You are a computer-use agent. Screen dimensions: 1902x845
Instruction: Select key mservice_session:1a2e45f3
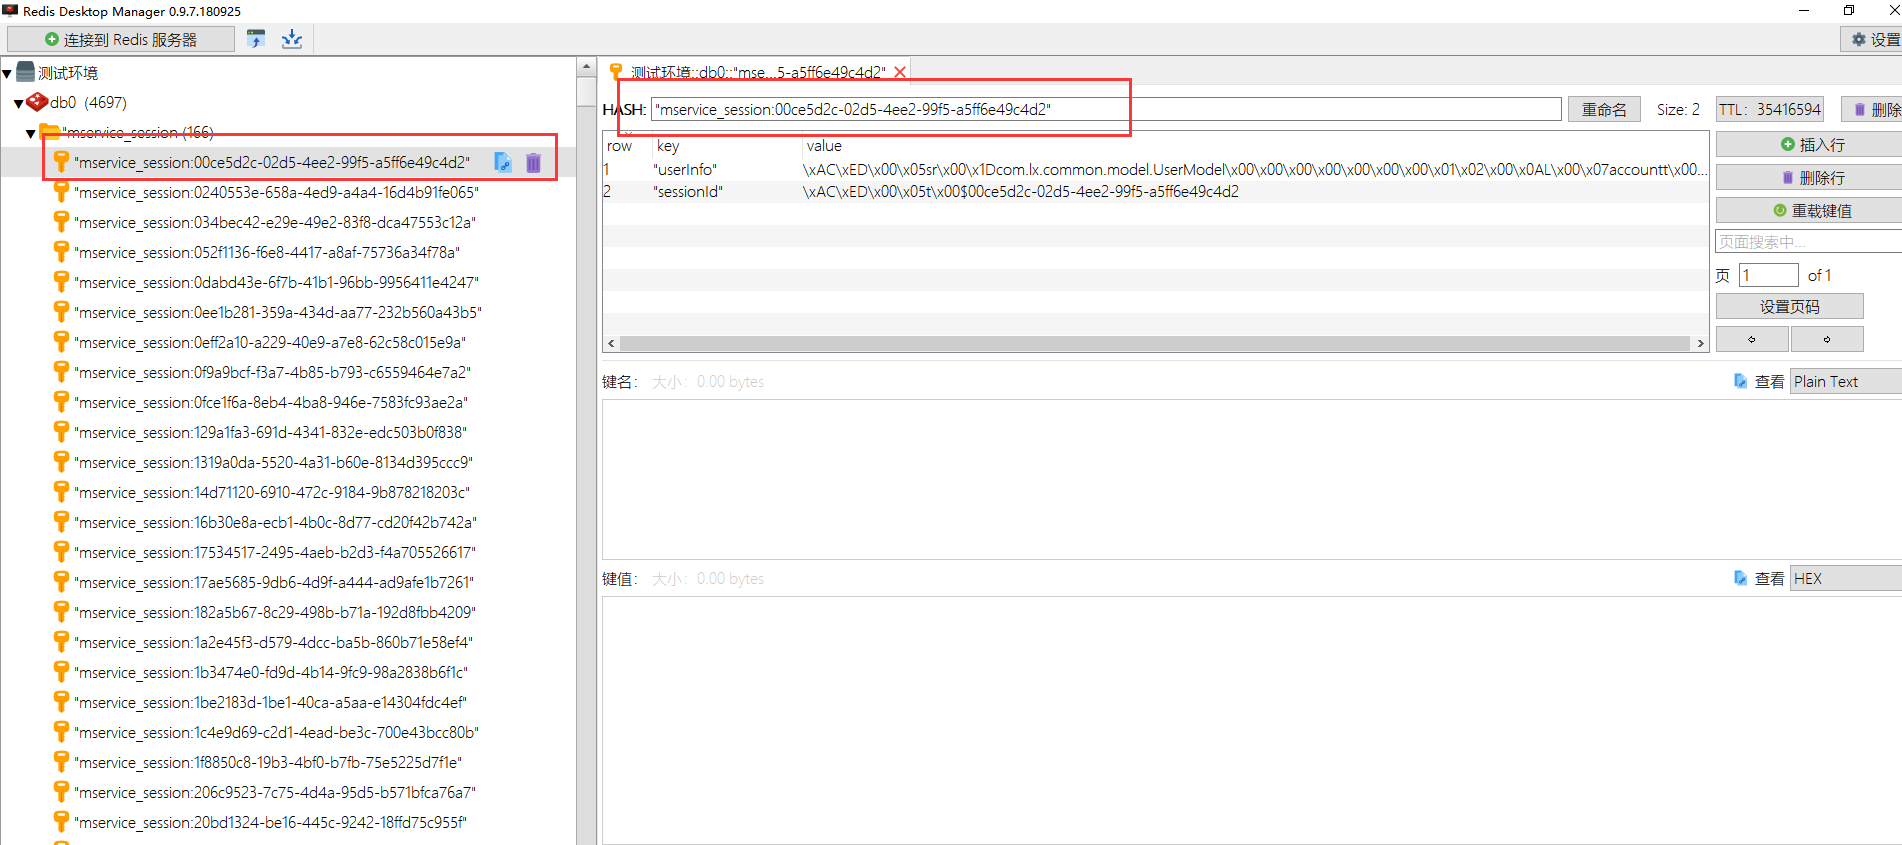click(x=274, y=642)
